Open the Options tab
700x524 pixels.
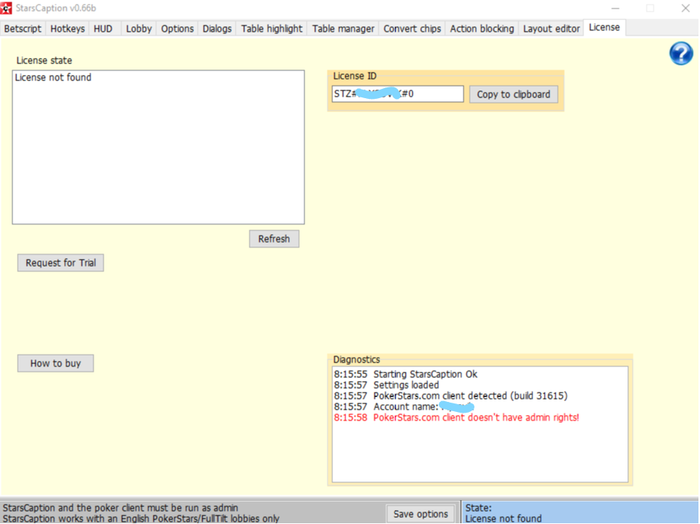coord(177,29)
